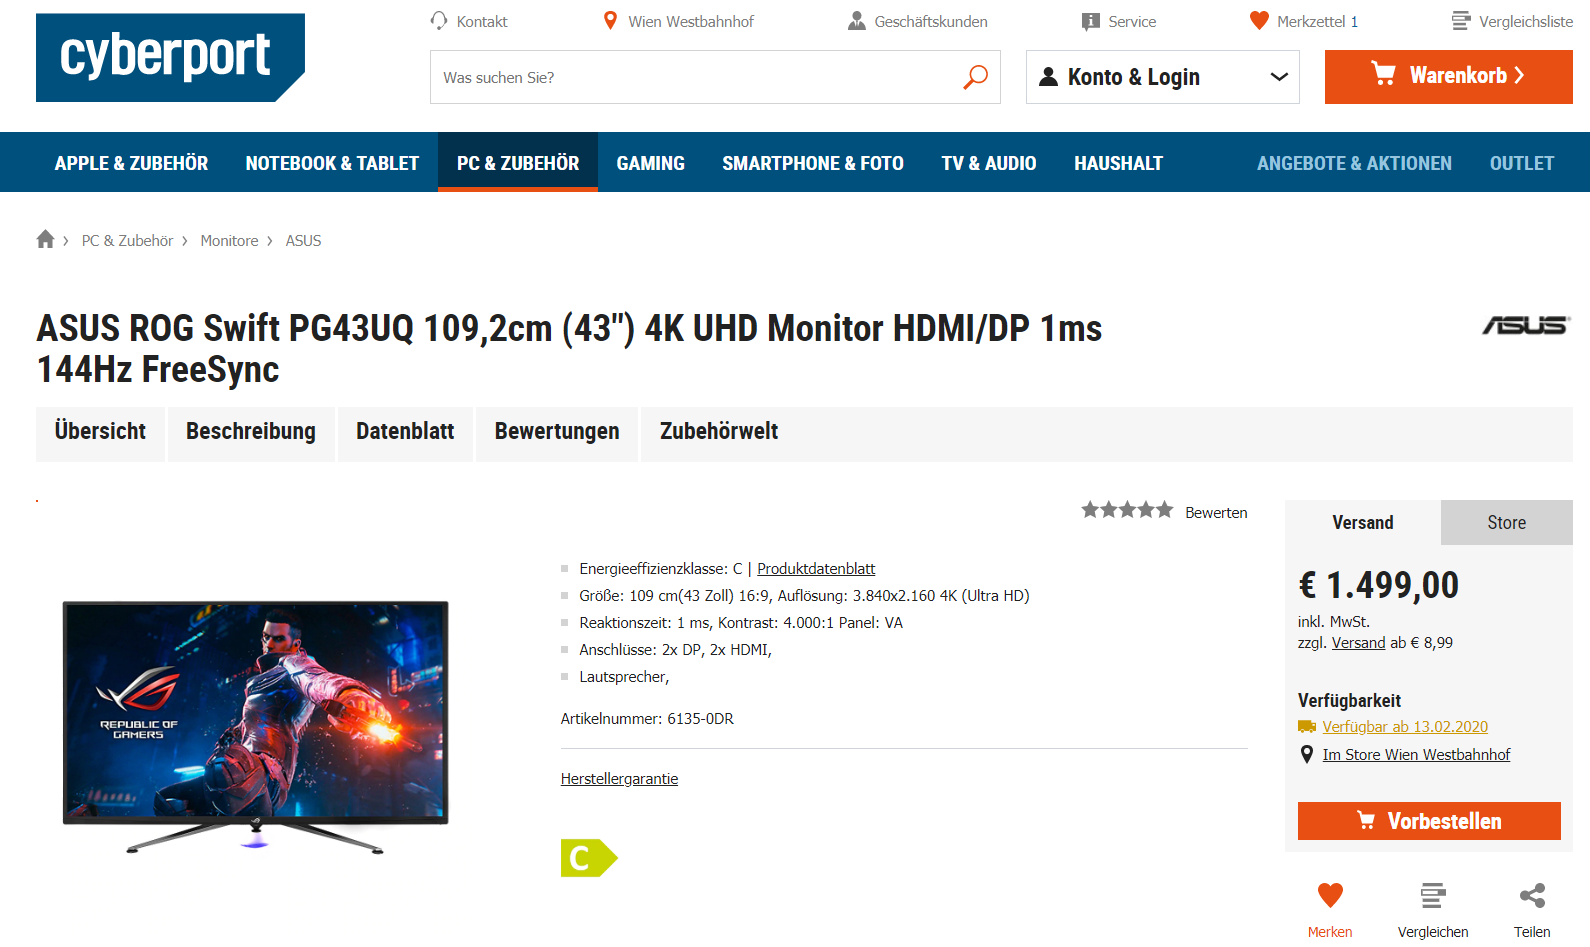Click the Vergleichen list icon
1590x947 pixels.
point(1433,895)
